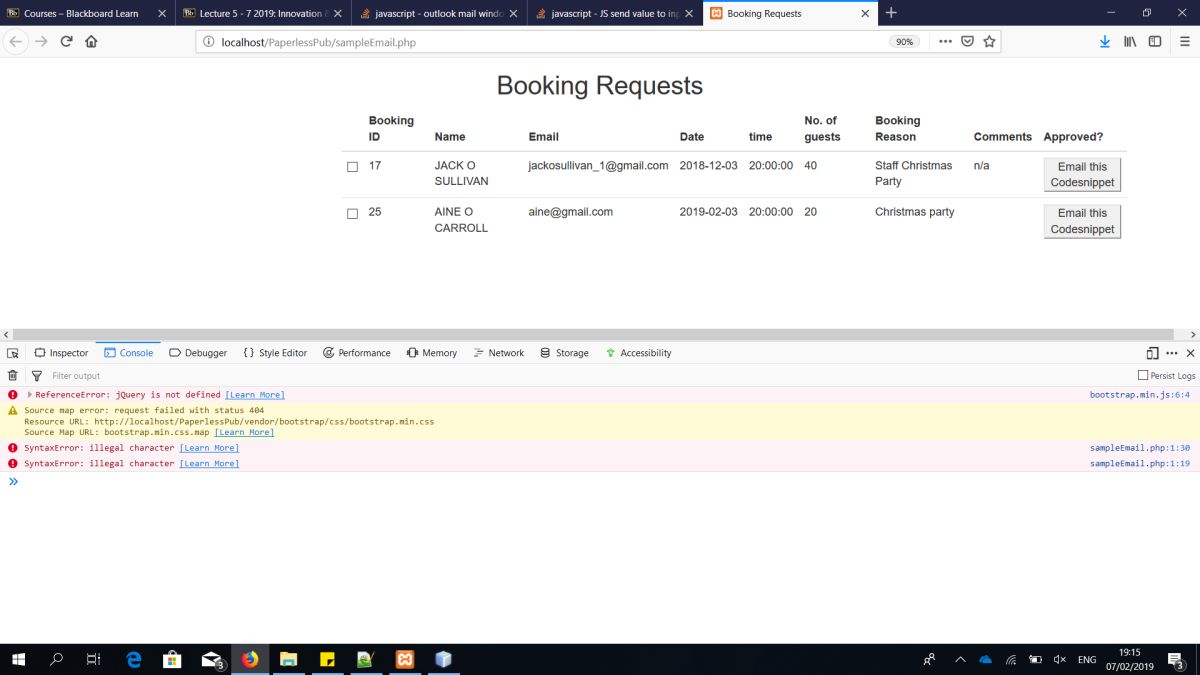The image size is (1200, 675).
Task: Open devtools customize three-dot menu
Action: (1172, 353)
